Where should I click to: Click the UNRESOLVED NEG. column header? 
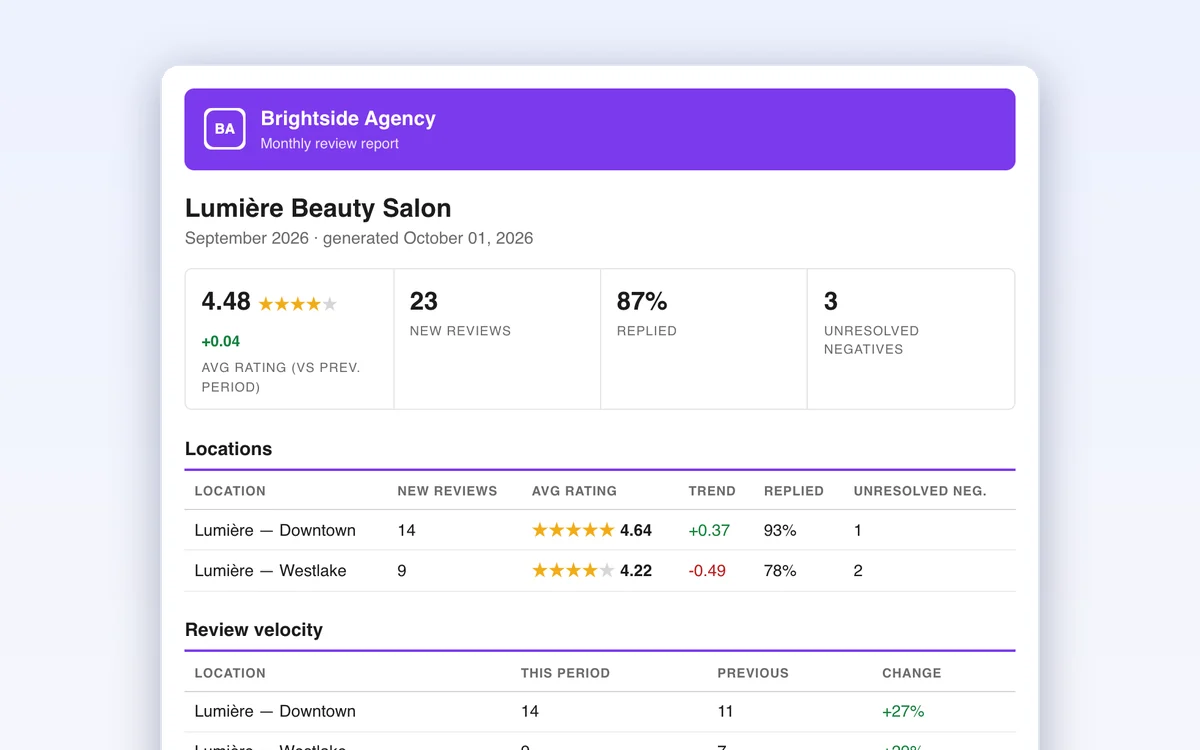pyautogui.click(x=920, y=491)
